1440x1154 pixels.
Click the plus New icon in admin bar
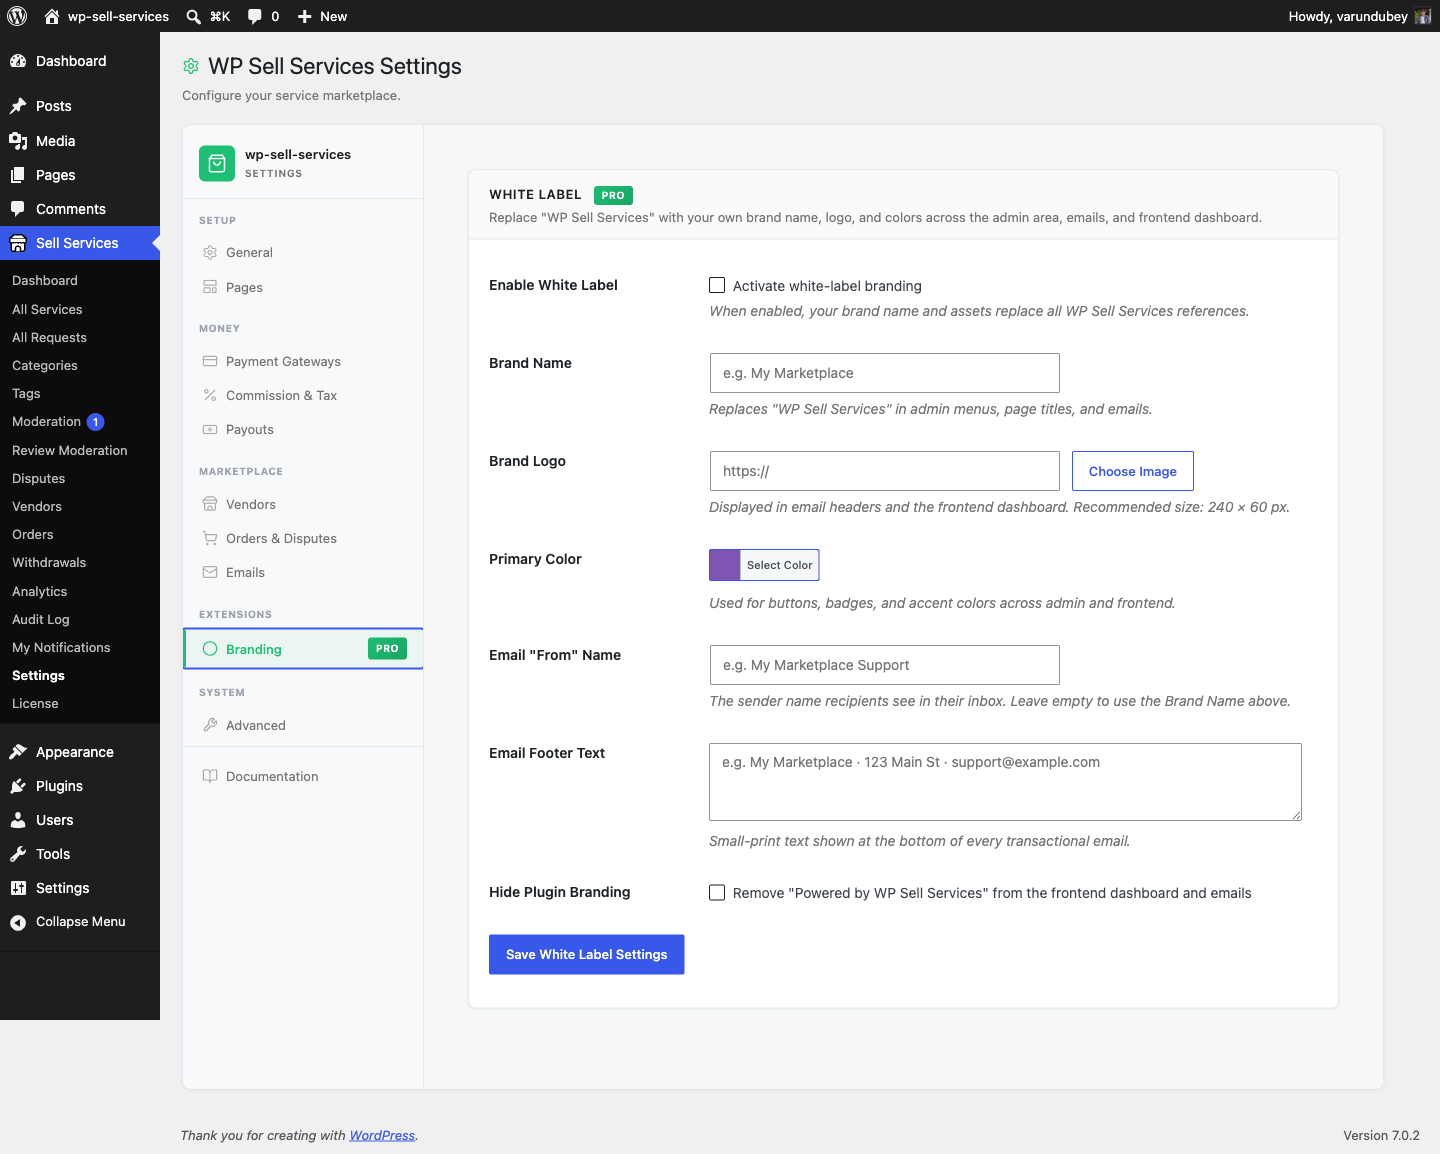[305, 16]
